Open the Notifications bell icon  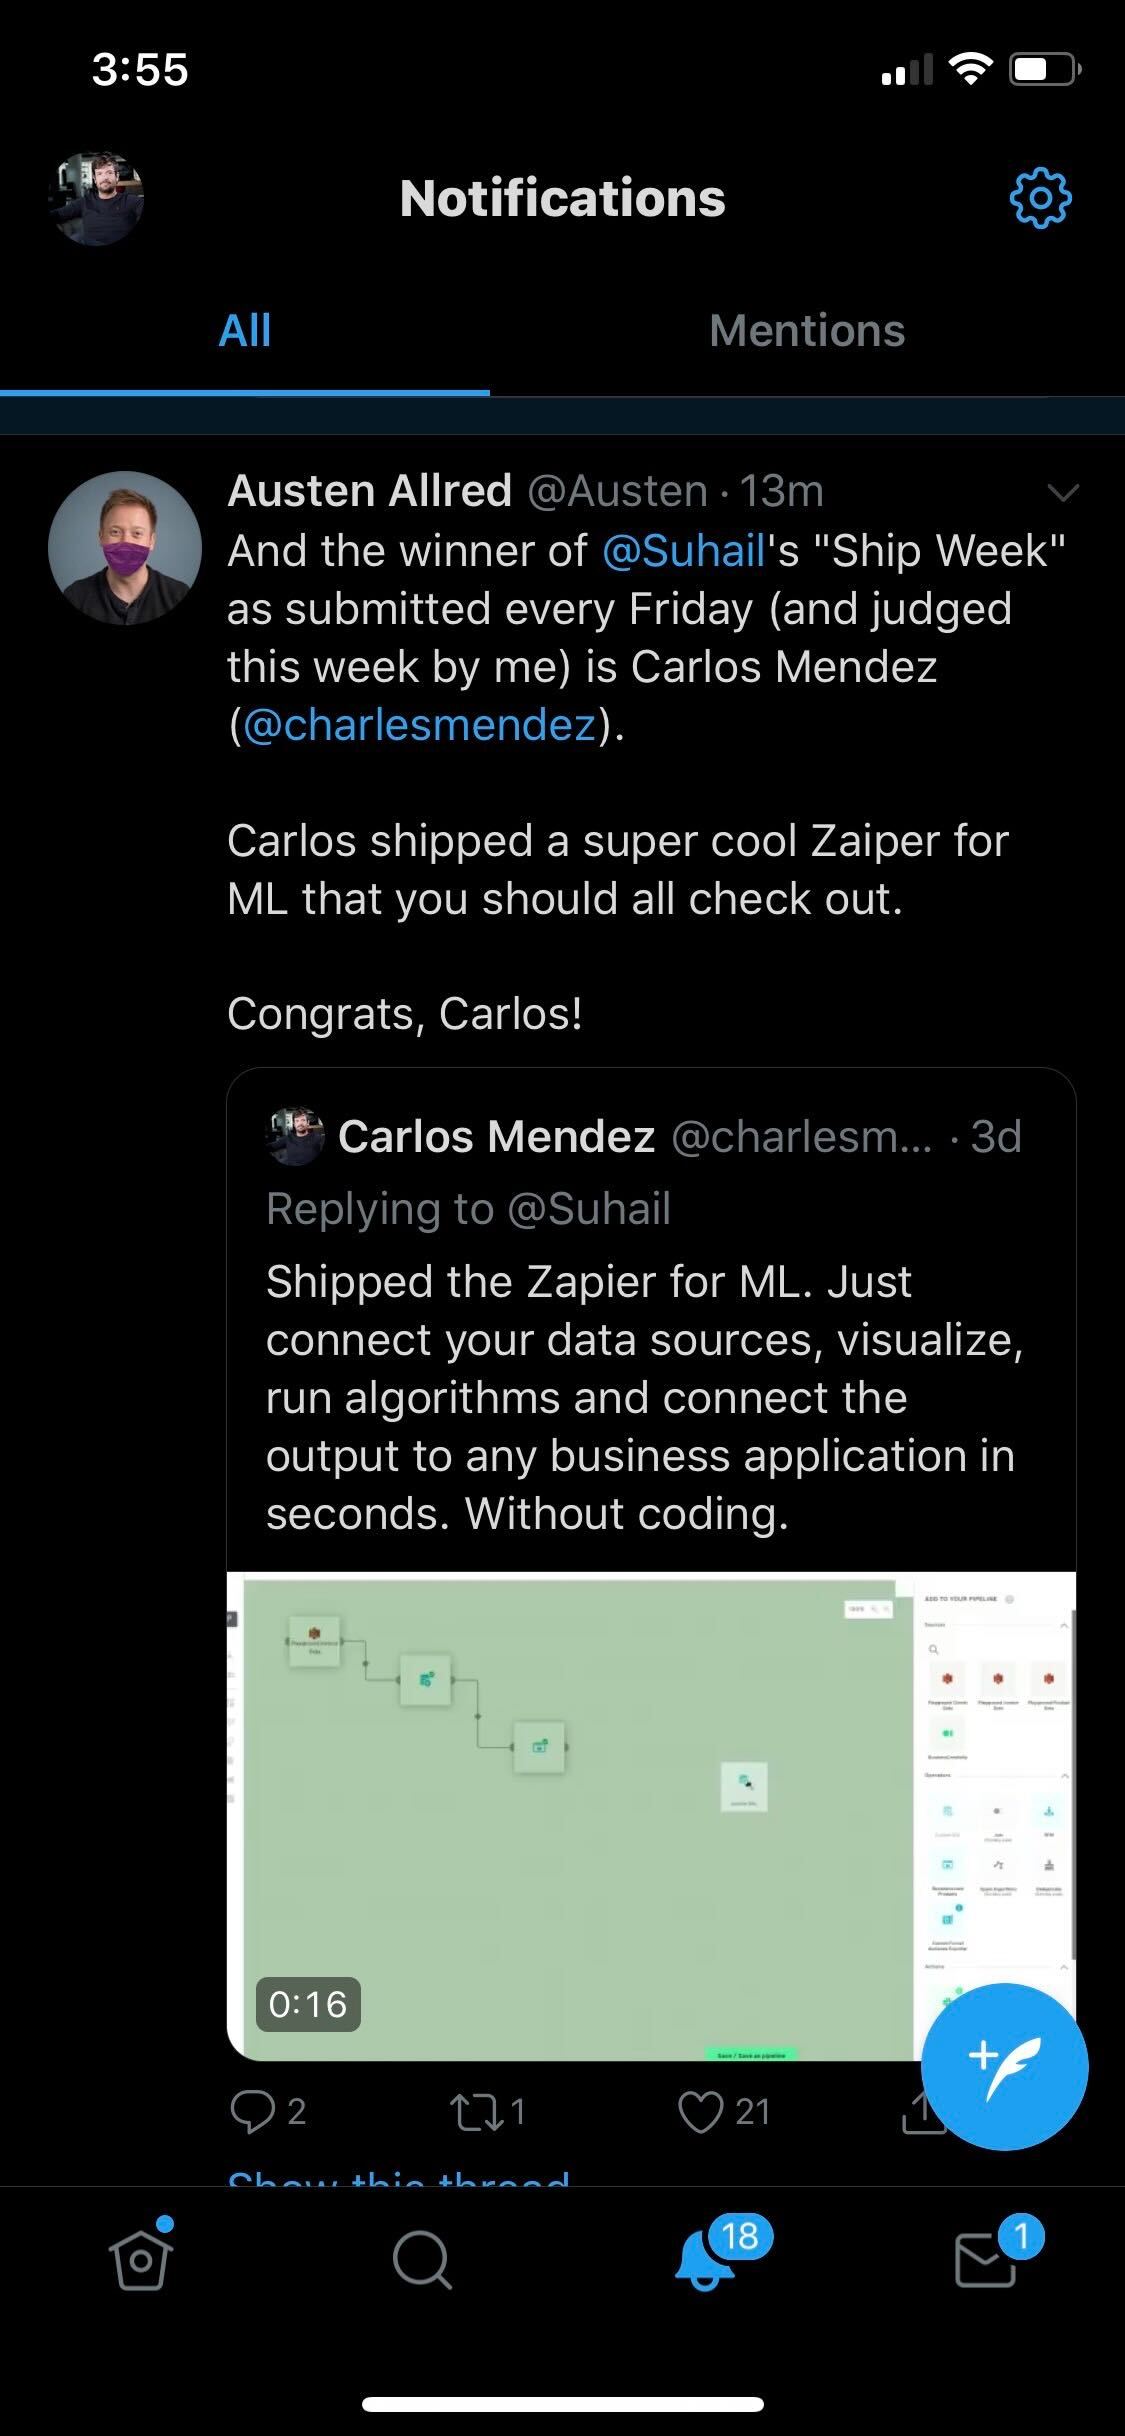706,2258
